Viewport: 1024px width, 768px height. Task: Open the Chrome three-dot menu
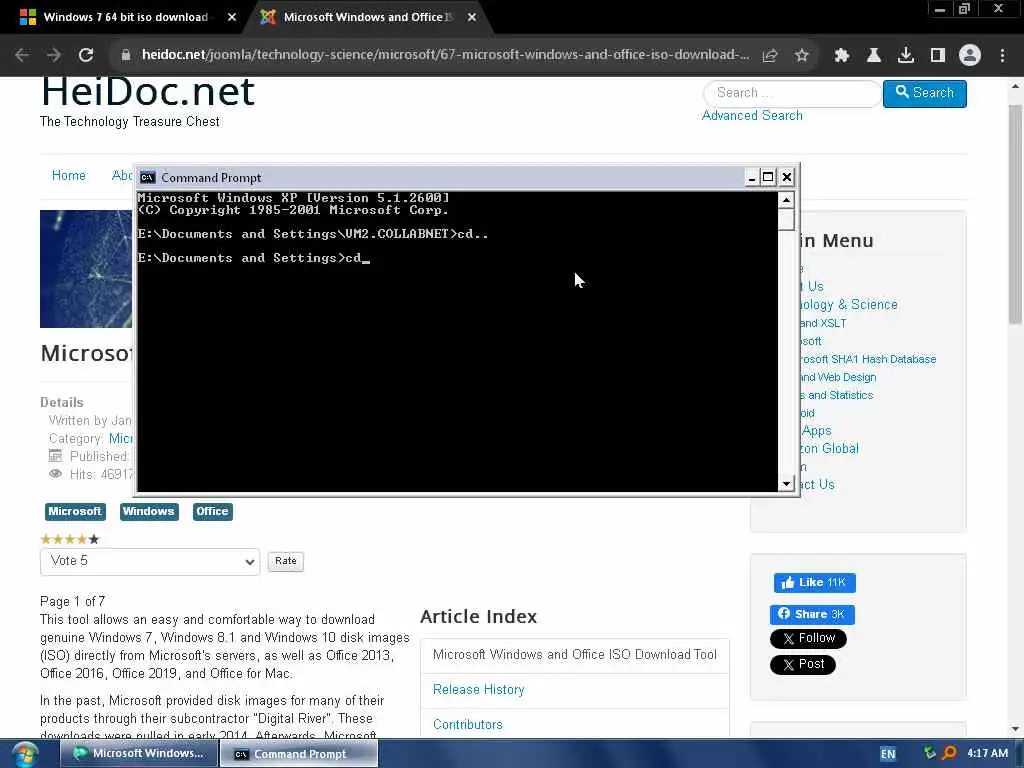pyautogui.click(x=1002, y=56)
